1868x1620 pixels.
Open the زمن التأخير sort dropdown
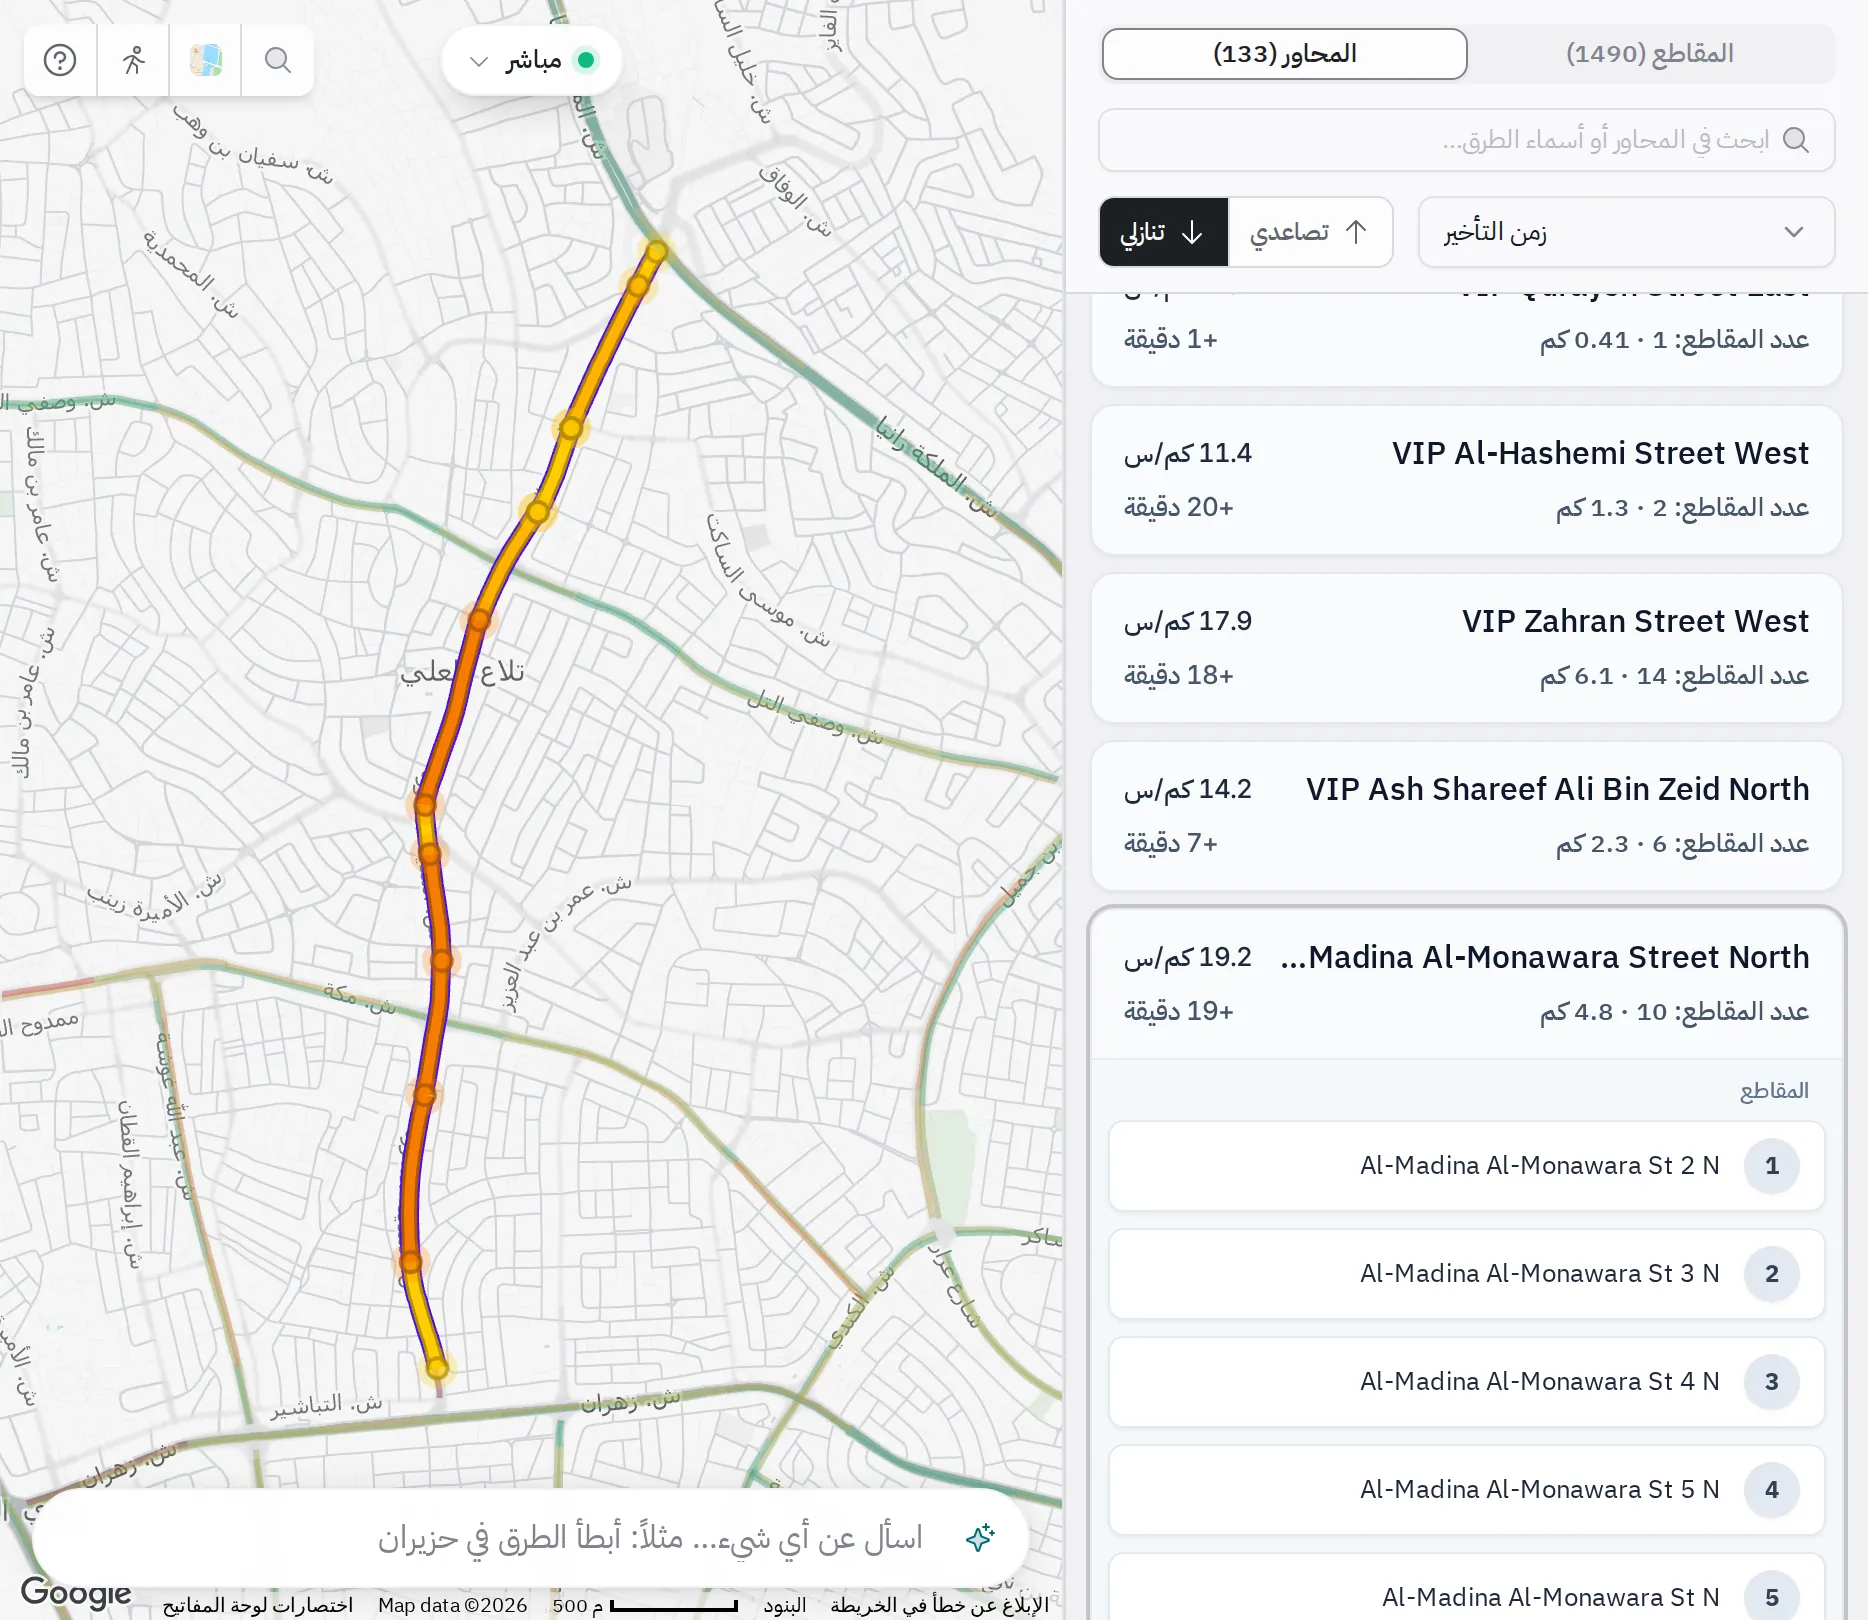[1626, 232]
